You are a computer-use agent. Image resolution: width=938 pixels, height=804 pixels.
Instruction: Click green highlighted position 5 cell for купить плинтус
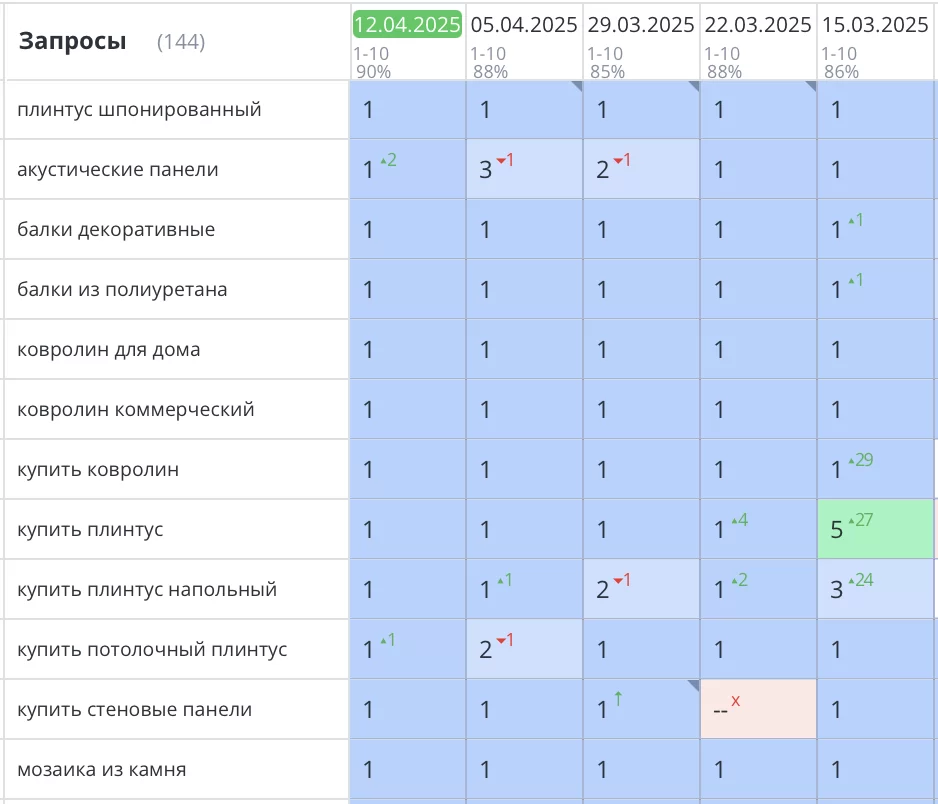875,529
